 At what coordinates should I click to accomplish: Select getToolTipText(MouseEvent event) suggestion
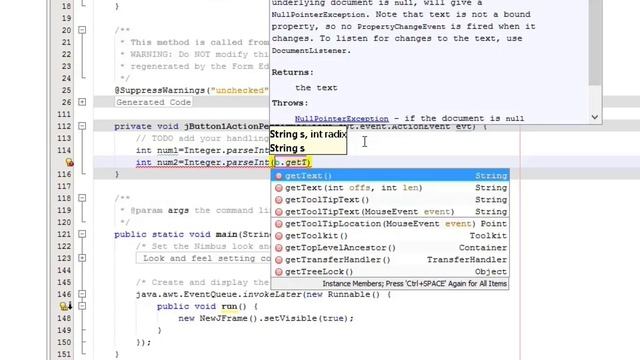pyautogui.click(x=390, y=212)
